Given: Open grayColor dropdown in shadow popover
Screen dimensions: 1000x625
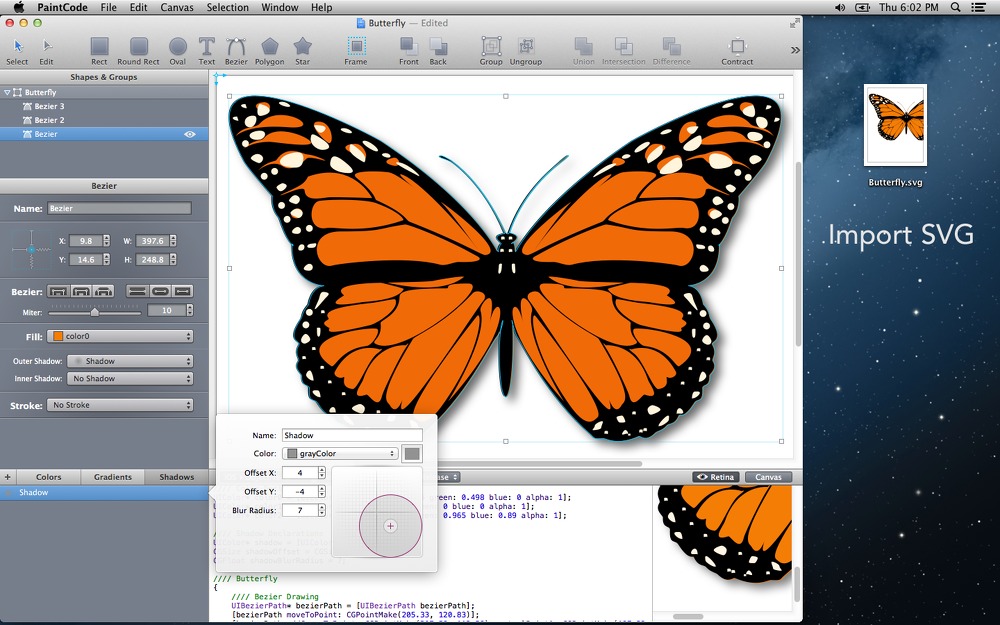Looking at the screenshot, I should (340, 453).
